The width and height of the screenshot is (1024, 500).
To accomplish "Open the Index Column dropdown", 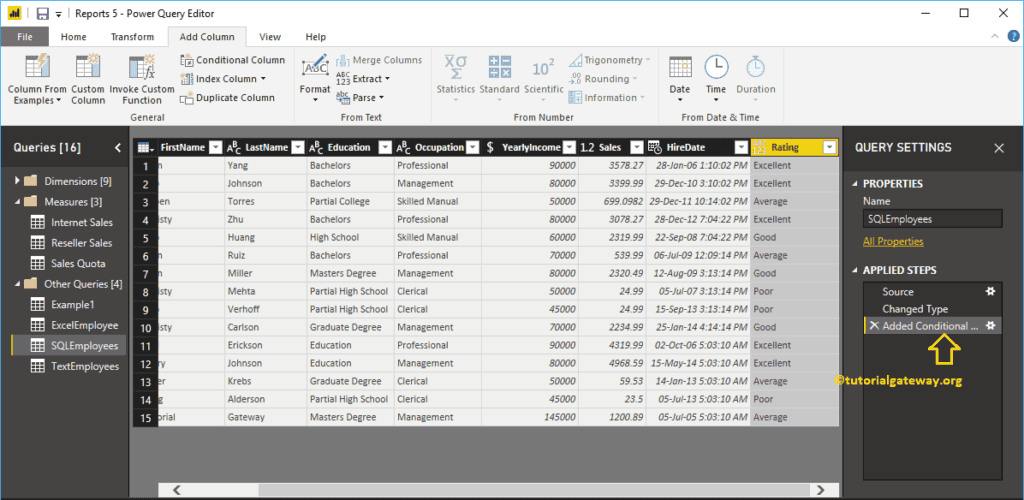I will (x=263, y=79).
